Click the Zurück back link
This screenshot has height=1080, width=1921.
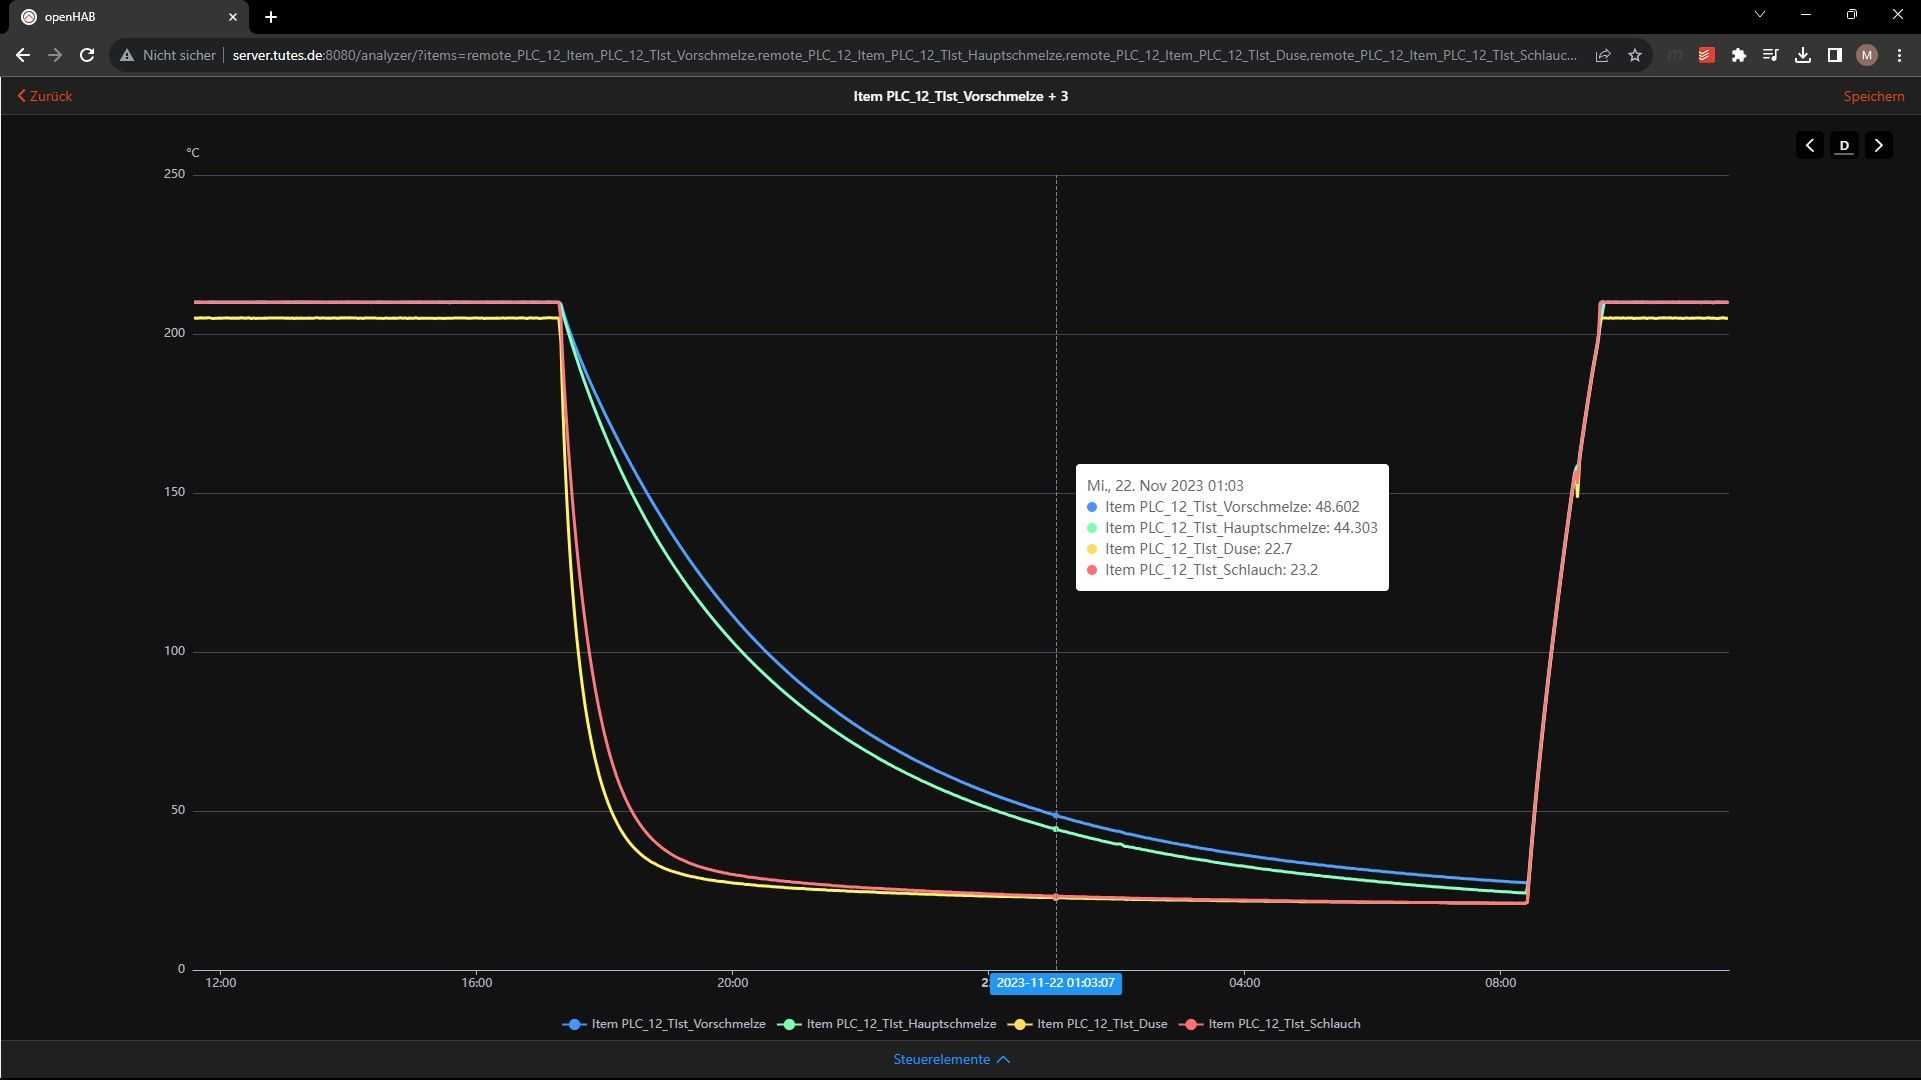45,96
